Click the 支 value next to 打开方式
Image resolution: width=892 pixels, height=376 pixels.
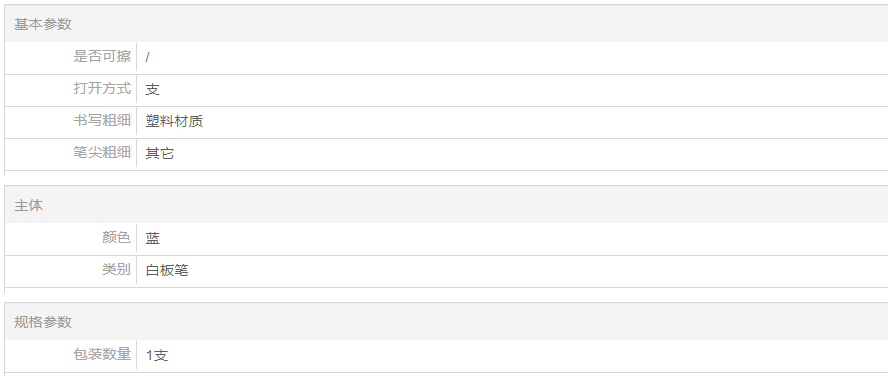(152, 89)
